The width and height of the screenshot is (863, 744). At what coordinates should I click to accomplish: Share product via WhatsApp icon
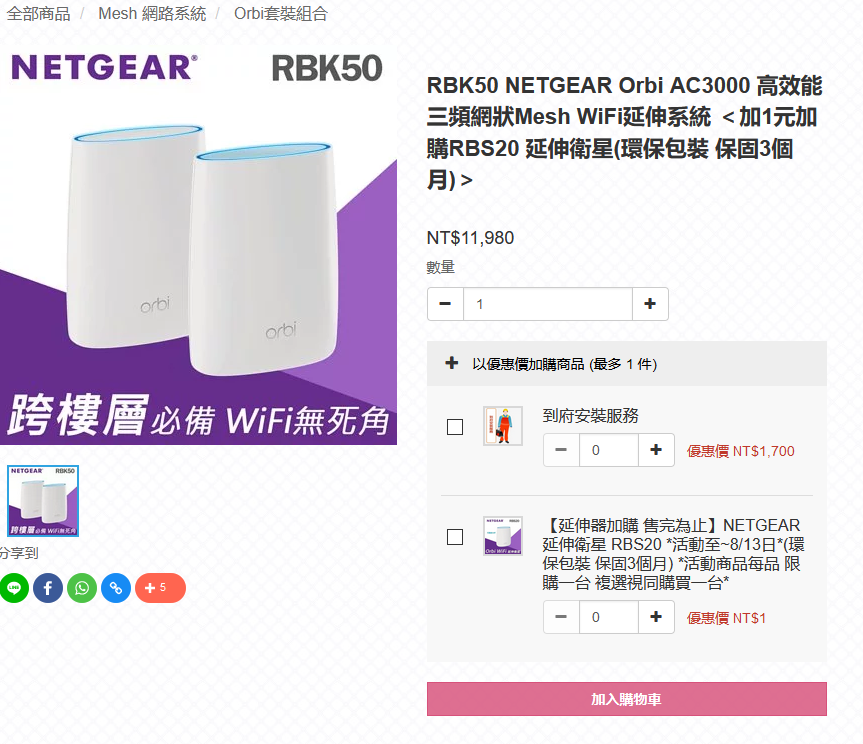[x=82, y=588]
